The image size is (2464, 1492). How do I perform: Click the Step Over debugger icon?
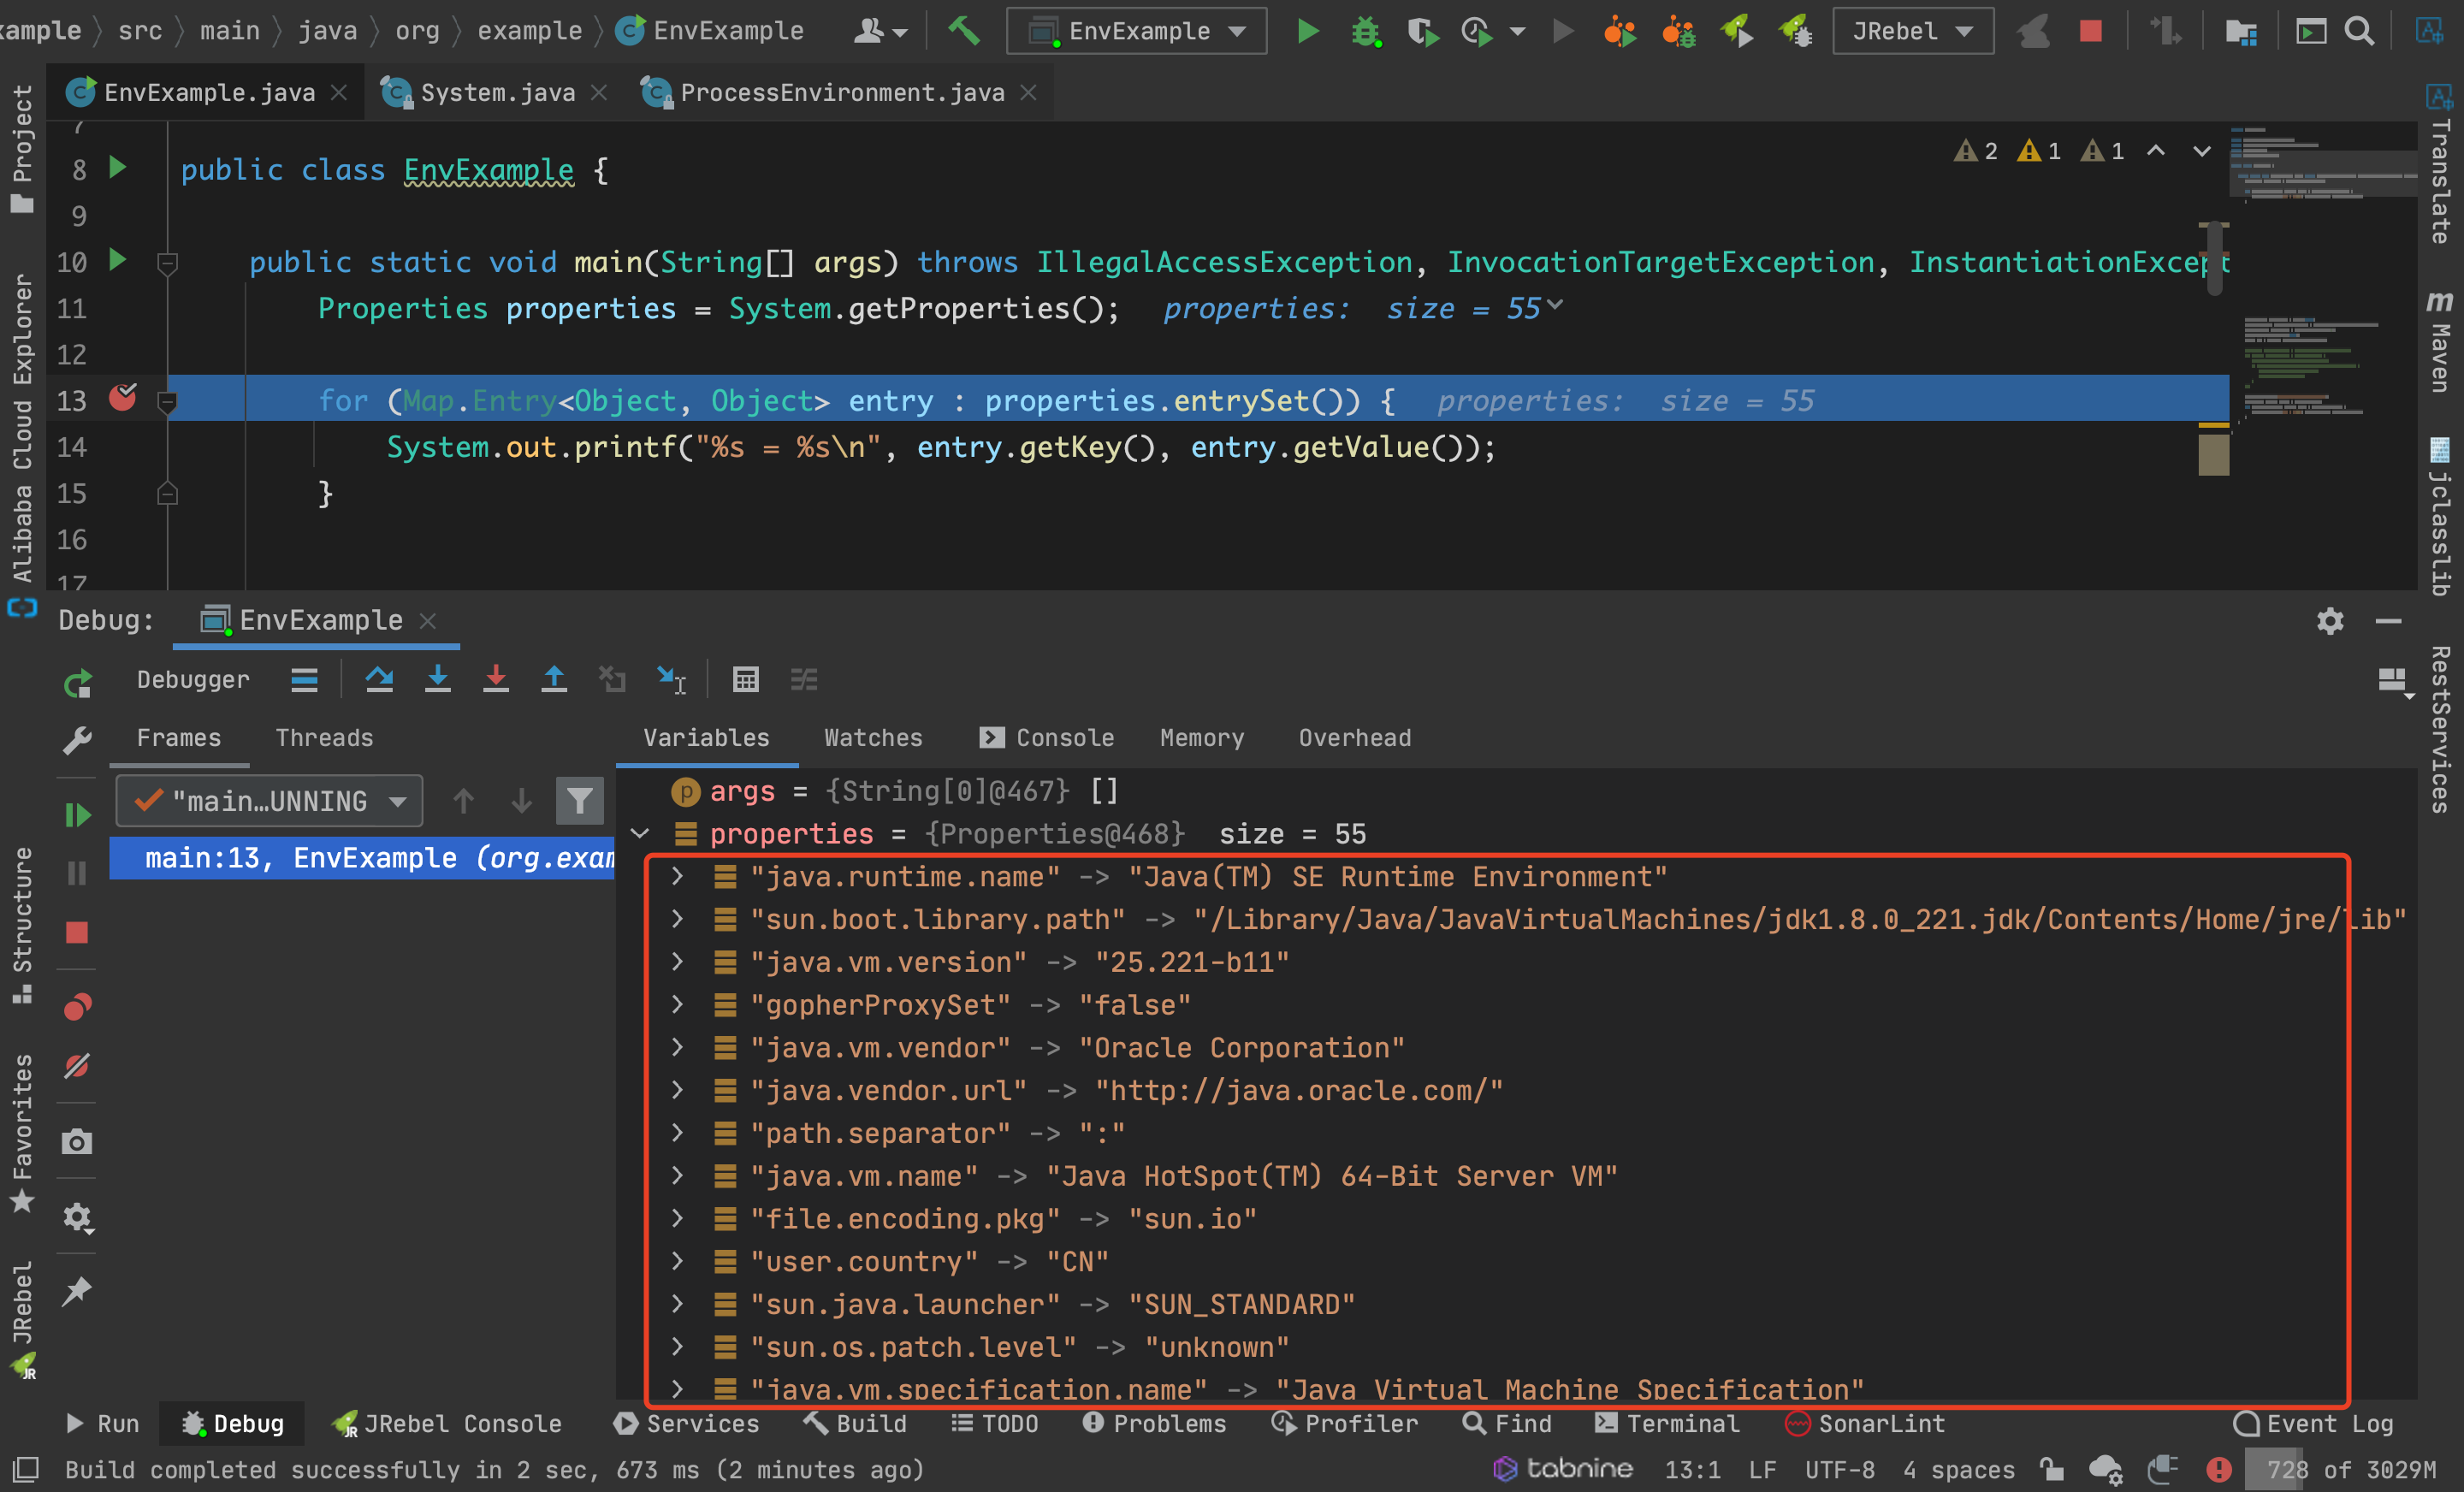(379, 680)
